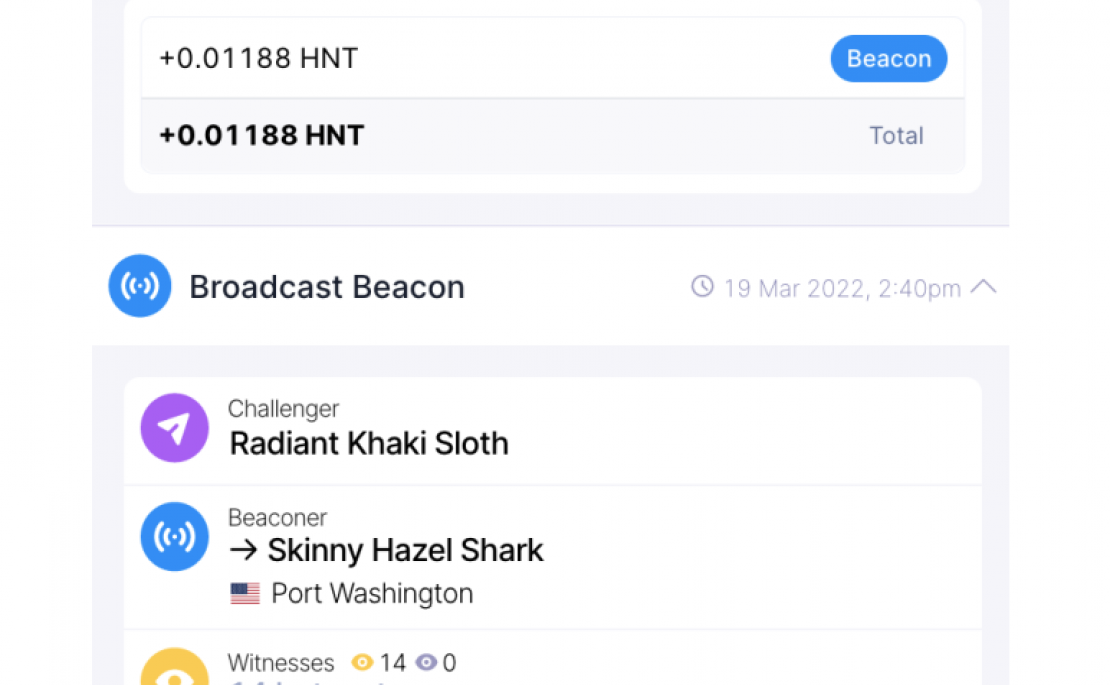This screenshot has width=1110, height=685.
Task: Click the purple Challenger paper-plane icon
Action: click(x=174, y=428)
